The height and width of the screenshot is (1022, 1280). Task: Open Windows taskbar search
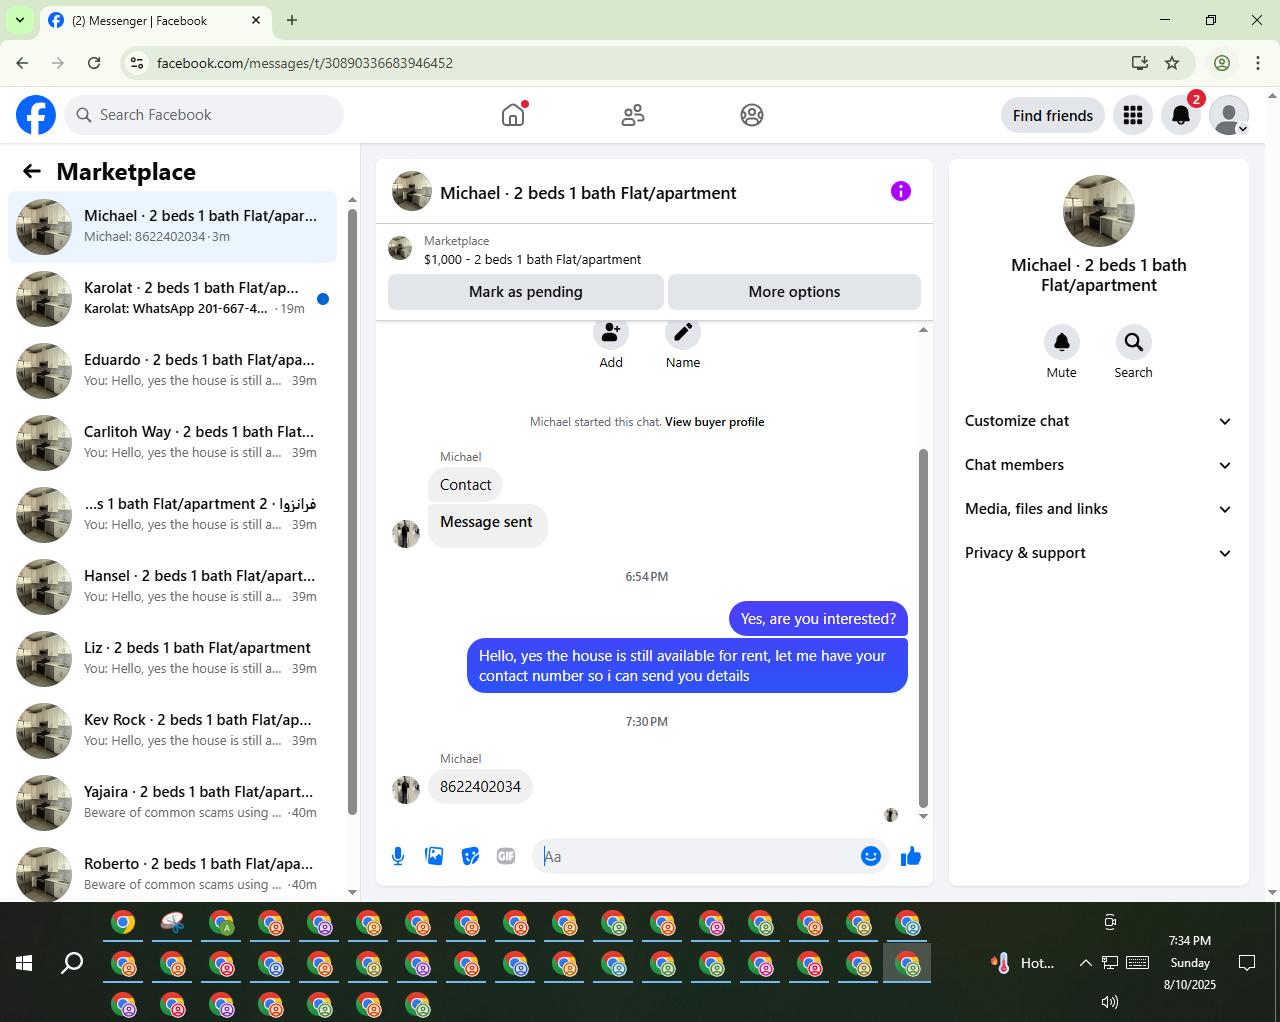pos(72,963)
